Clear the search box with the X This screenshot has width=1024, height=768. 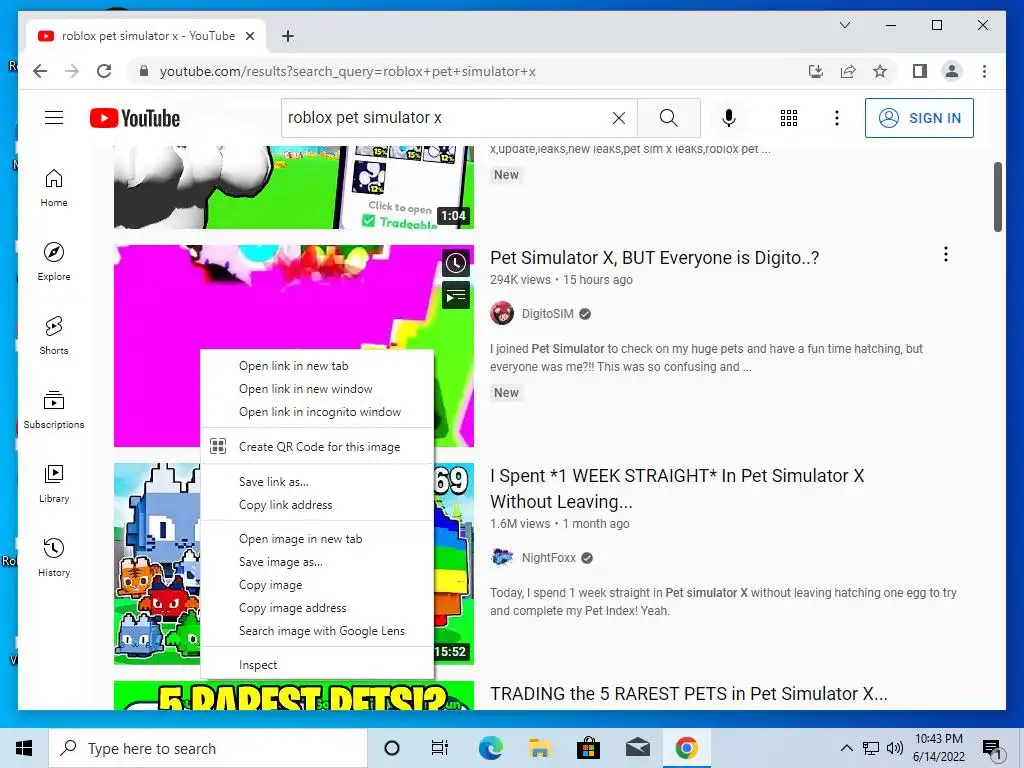click(618, 118)
